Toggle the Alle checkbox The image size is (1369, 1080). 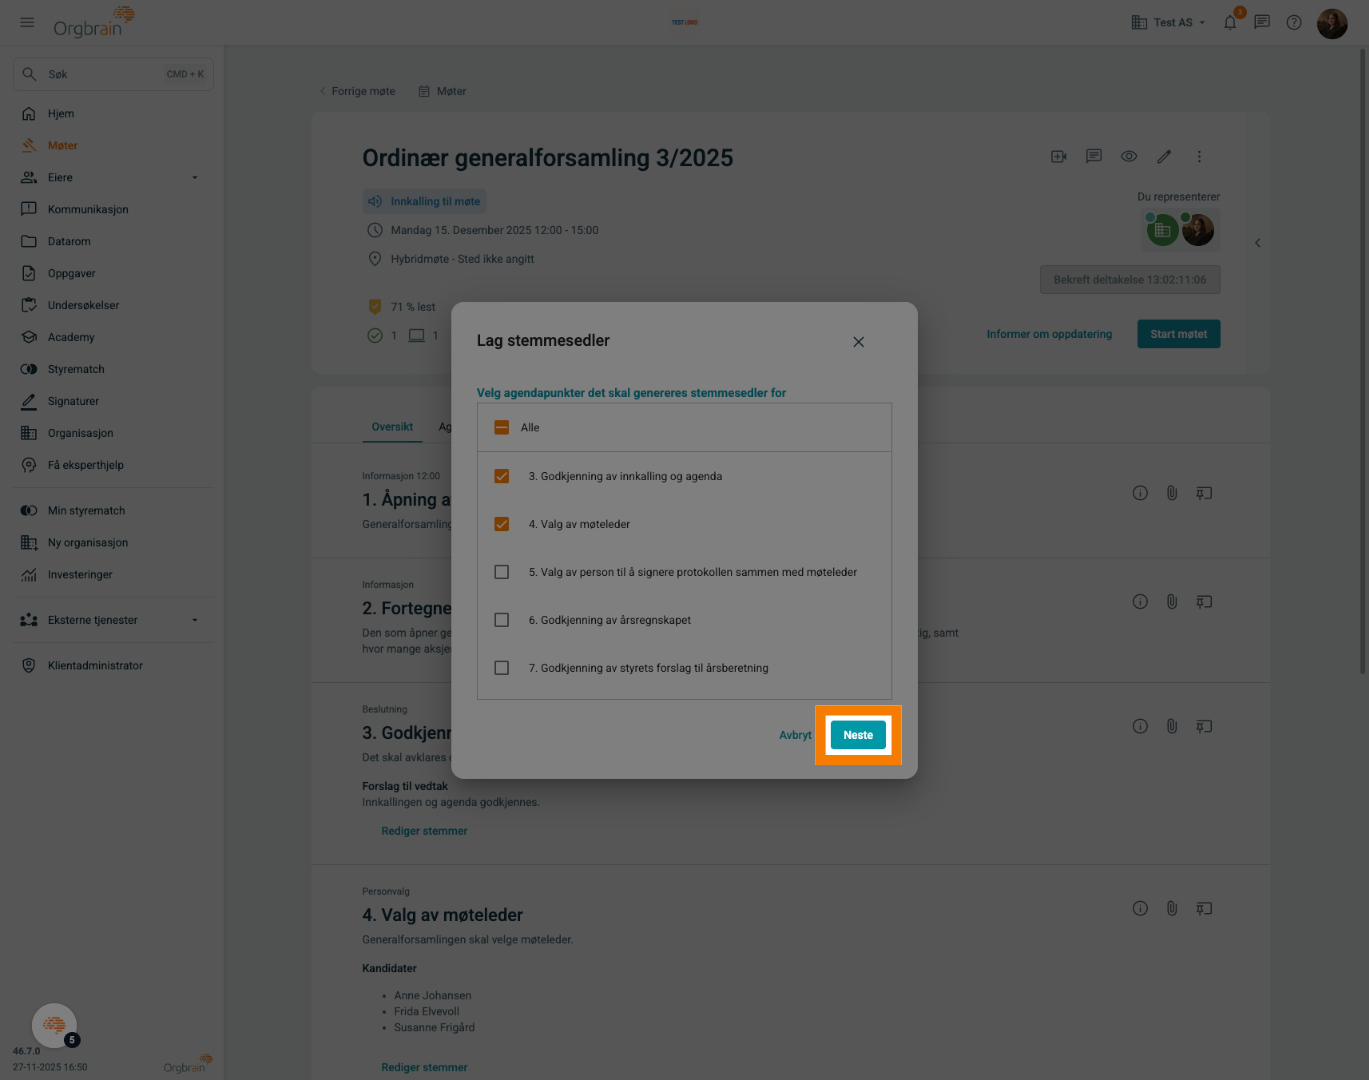pyautogui.click(x=502, y=428)
